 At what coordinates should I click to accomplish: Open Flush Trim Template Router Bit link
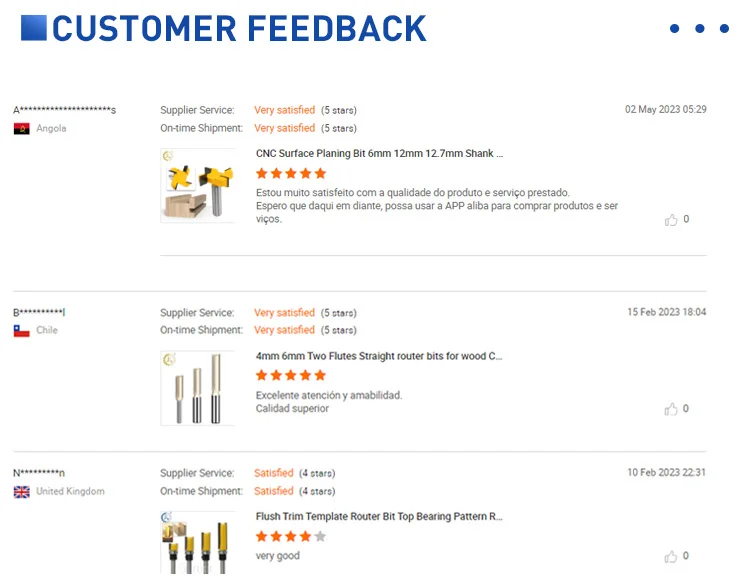(x=379, y=517)
